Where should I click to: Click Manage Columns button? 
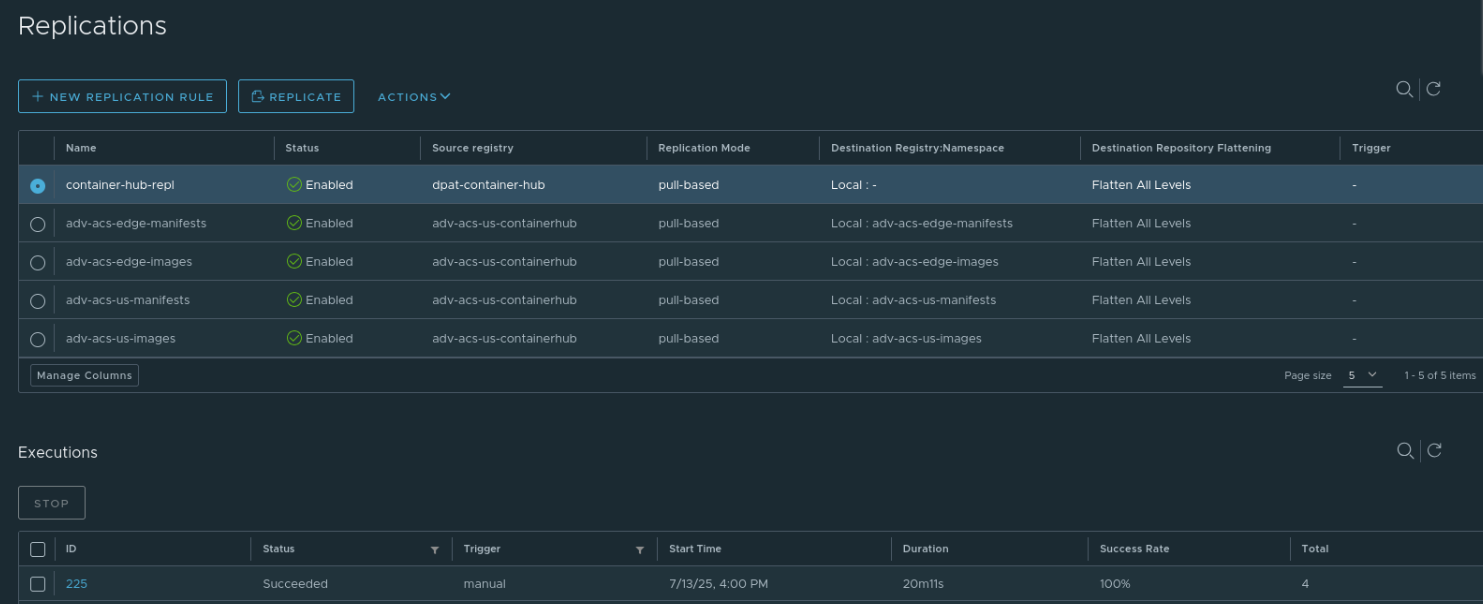coord(84,375)
